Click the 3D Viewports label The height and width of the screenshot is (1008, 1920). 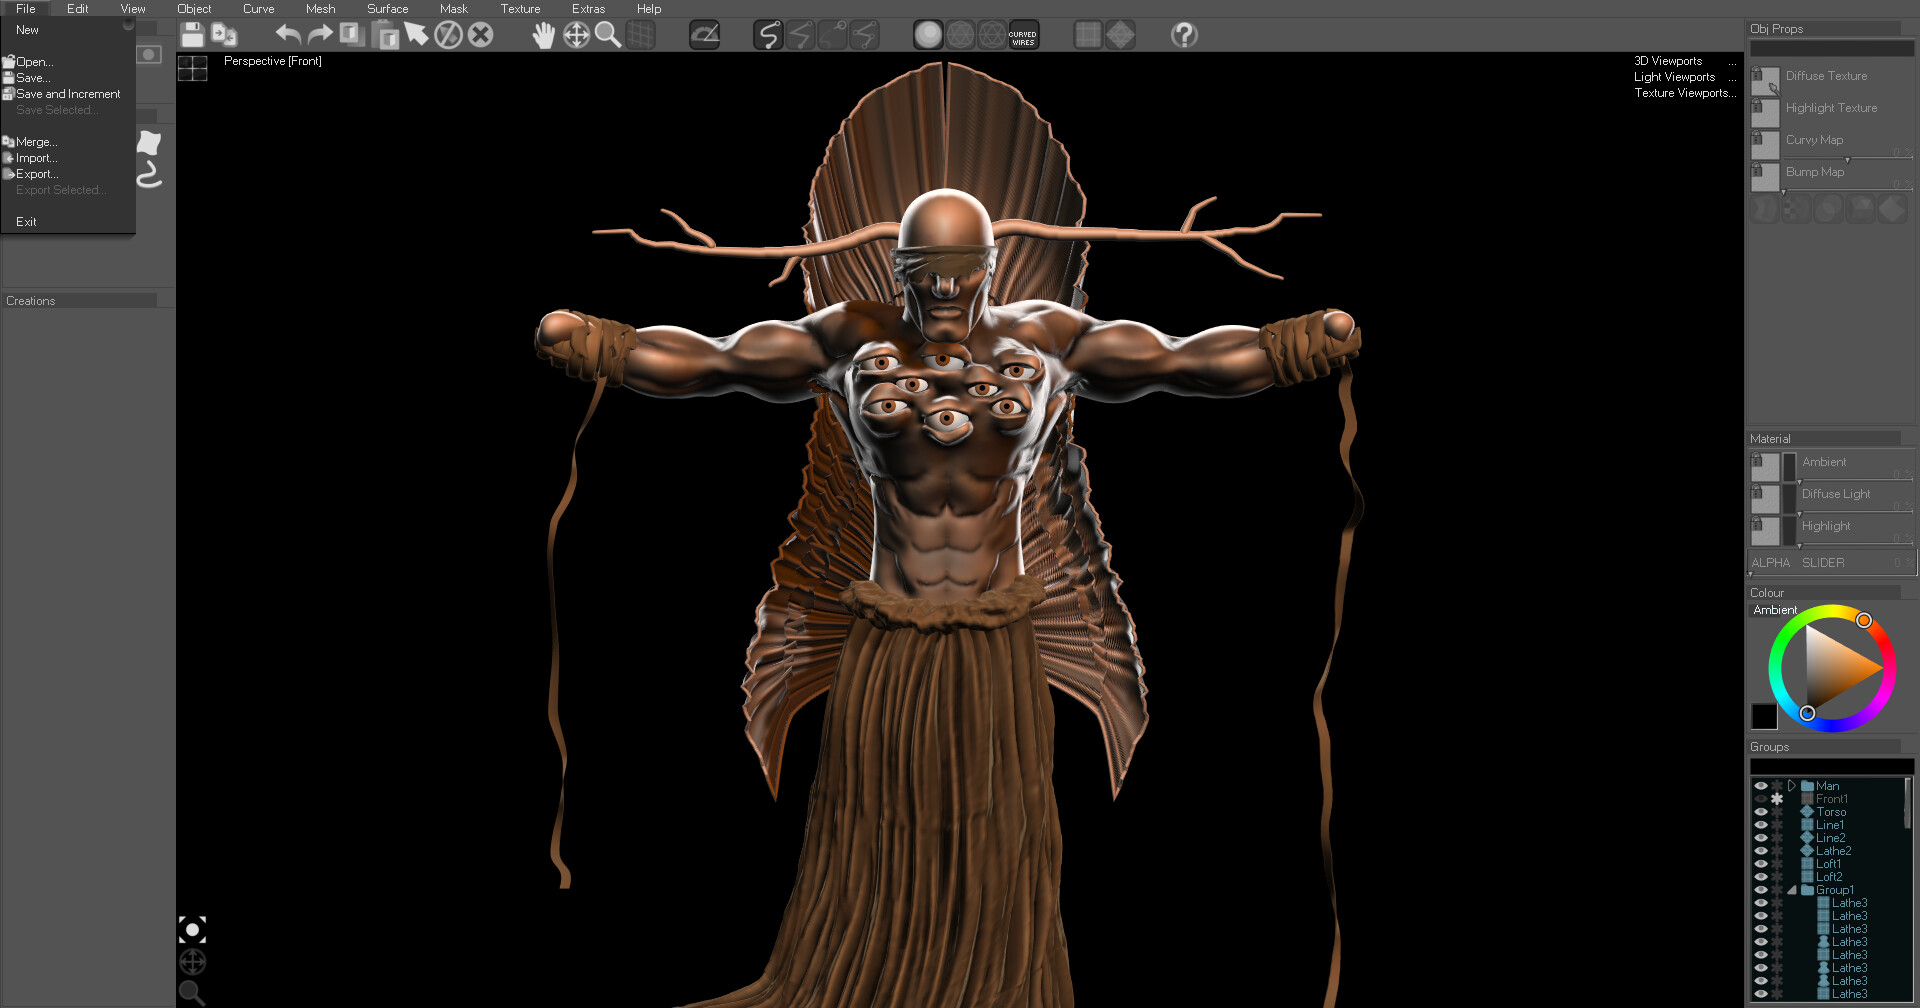(x=1668, y=61)
